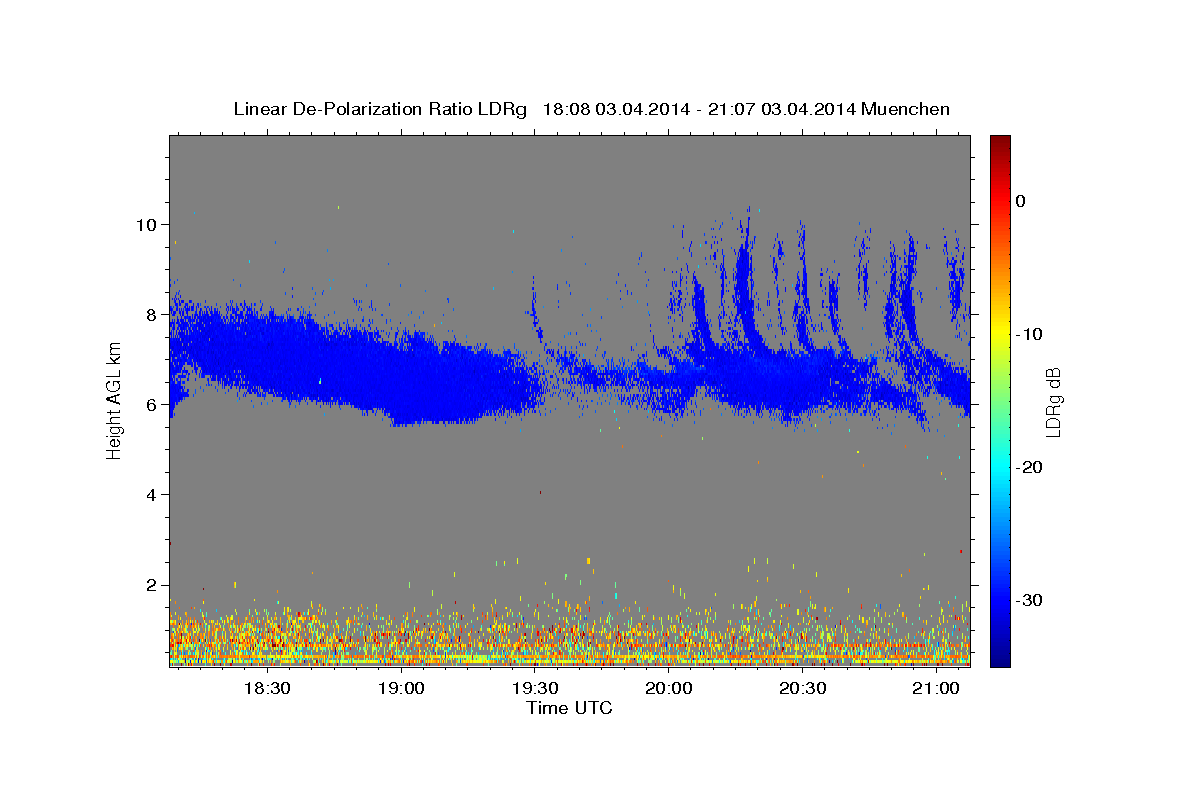1200x800 pixels.
Task: Click the 'Height AGL km' y-axis label
Action: pos(114,401)
